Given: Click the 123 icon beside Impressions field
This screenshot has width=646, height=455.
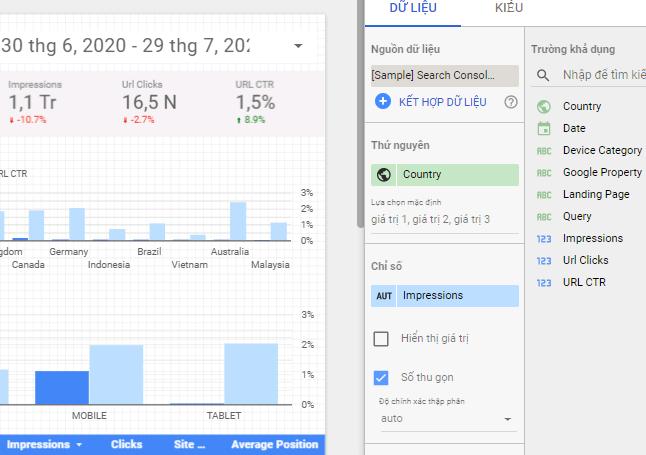Looking at the screenshot, I should [544, 239].
